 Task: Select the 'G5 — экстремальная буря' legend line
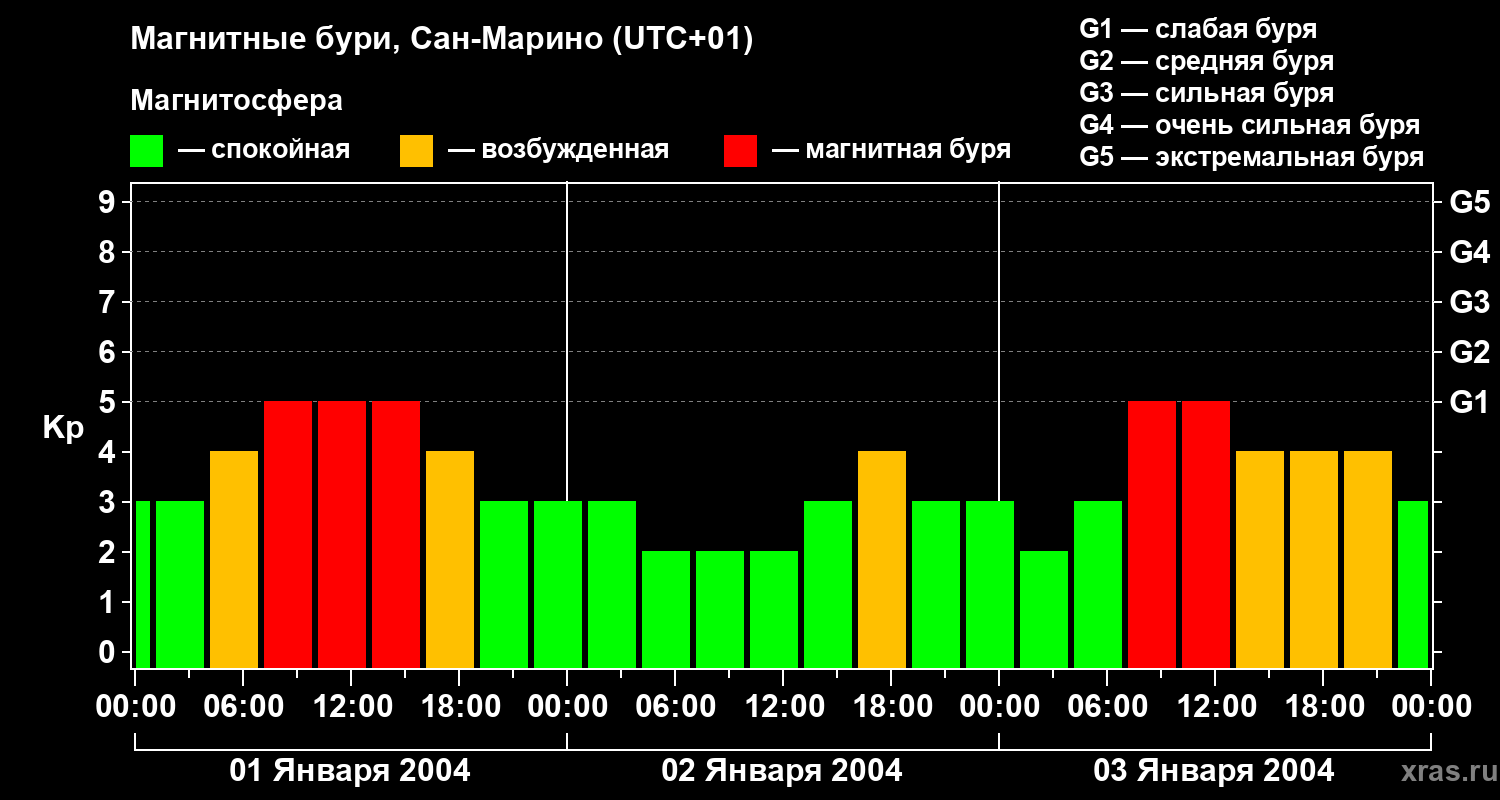click(1252, 157)
